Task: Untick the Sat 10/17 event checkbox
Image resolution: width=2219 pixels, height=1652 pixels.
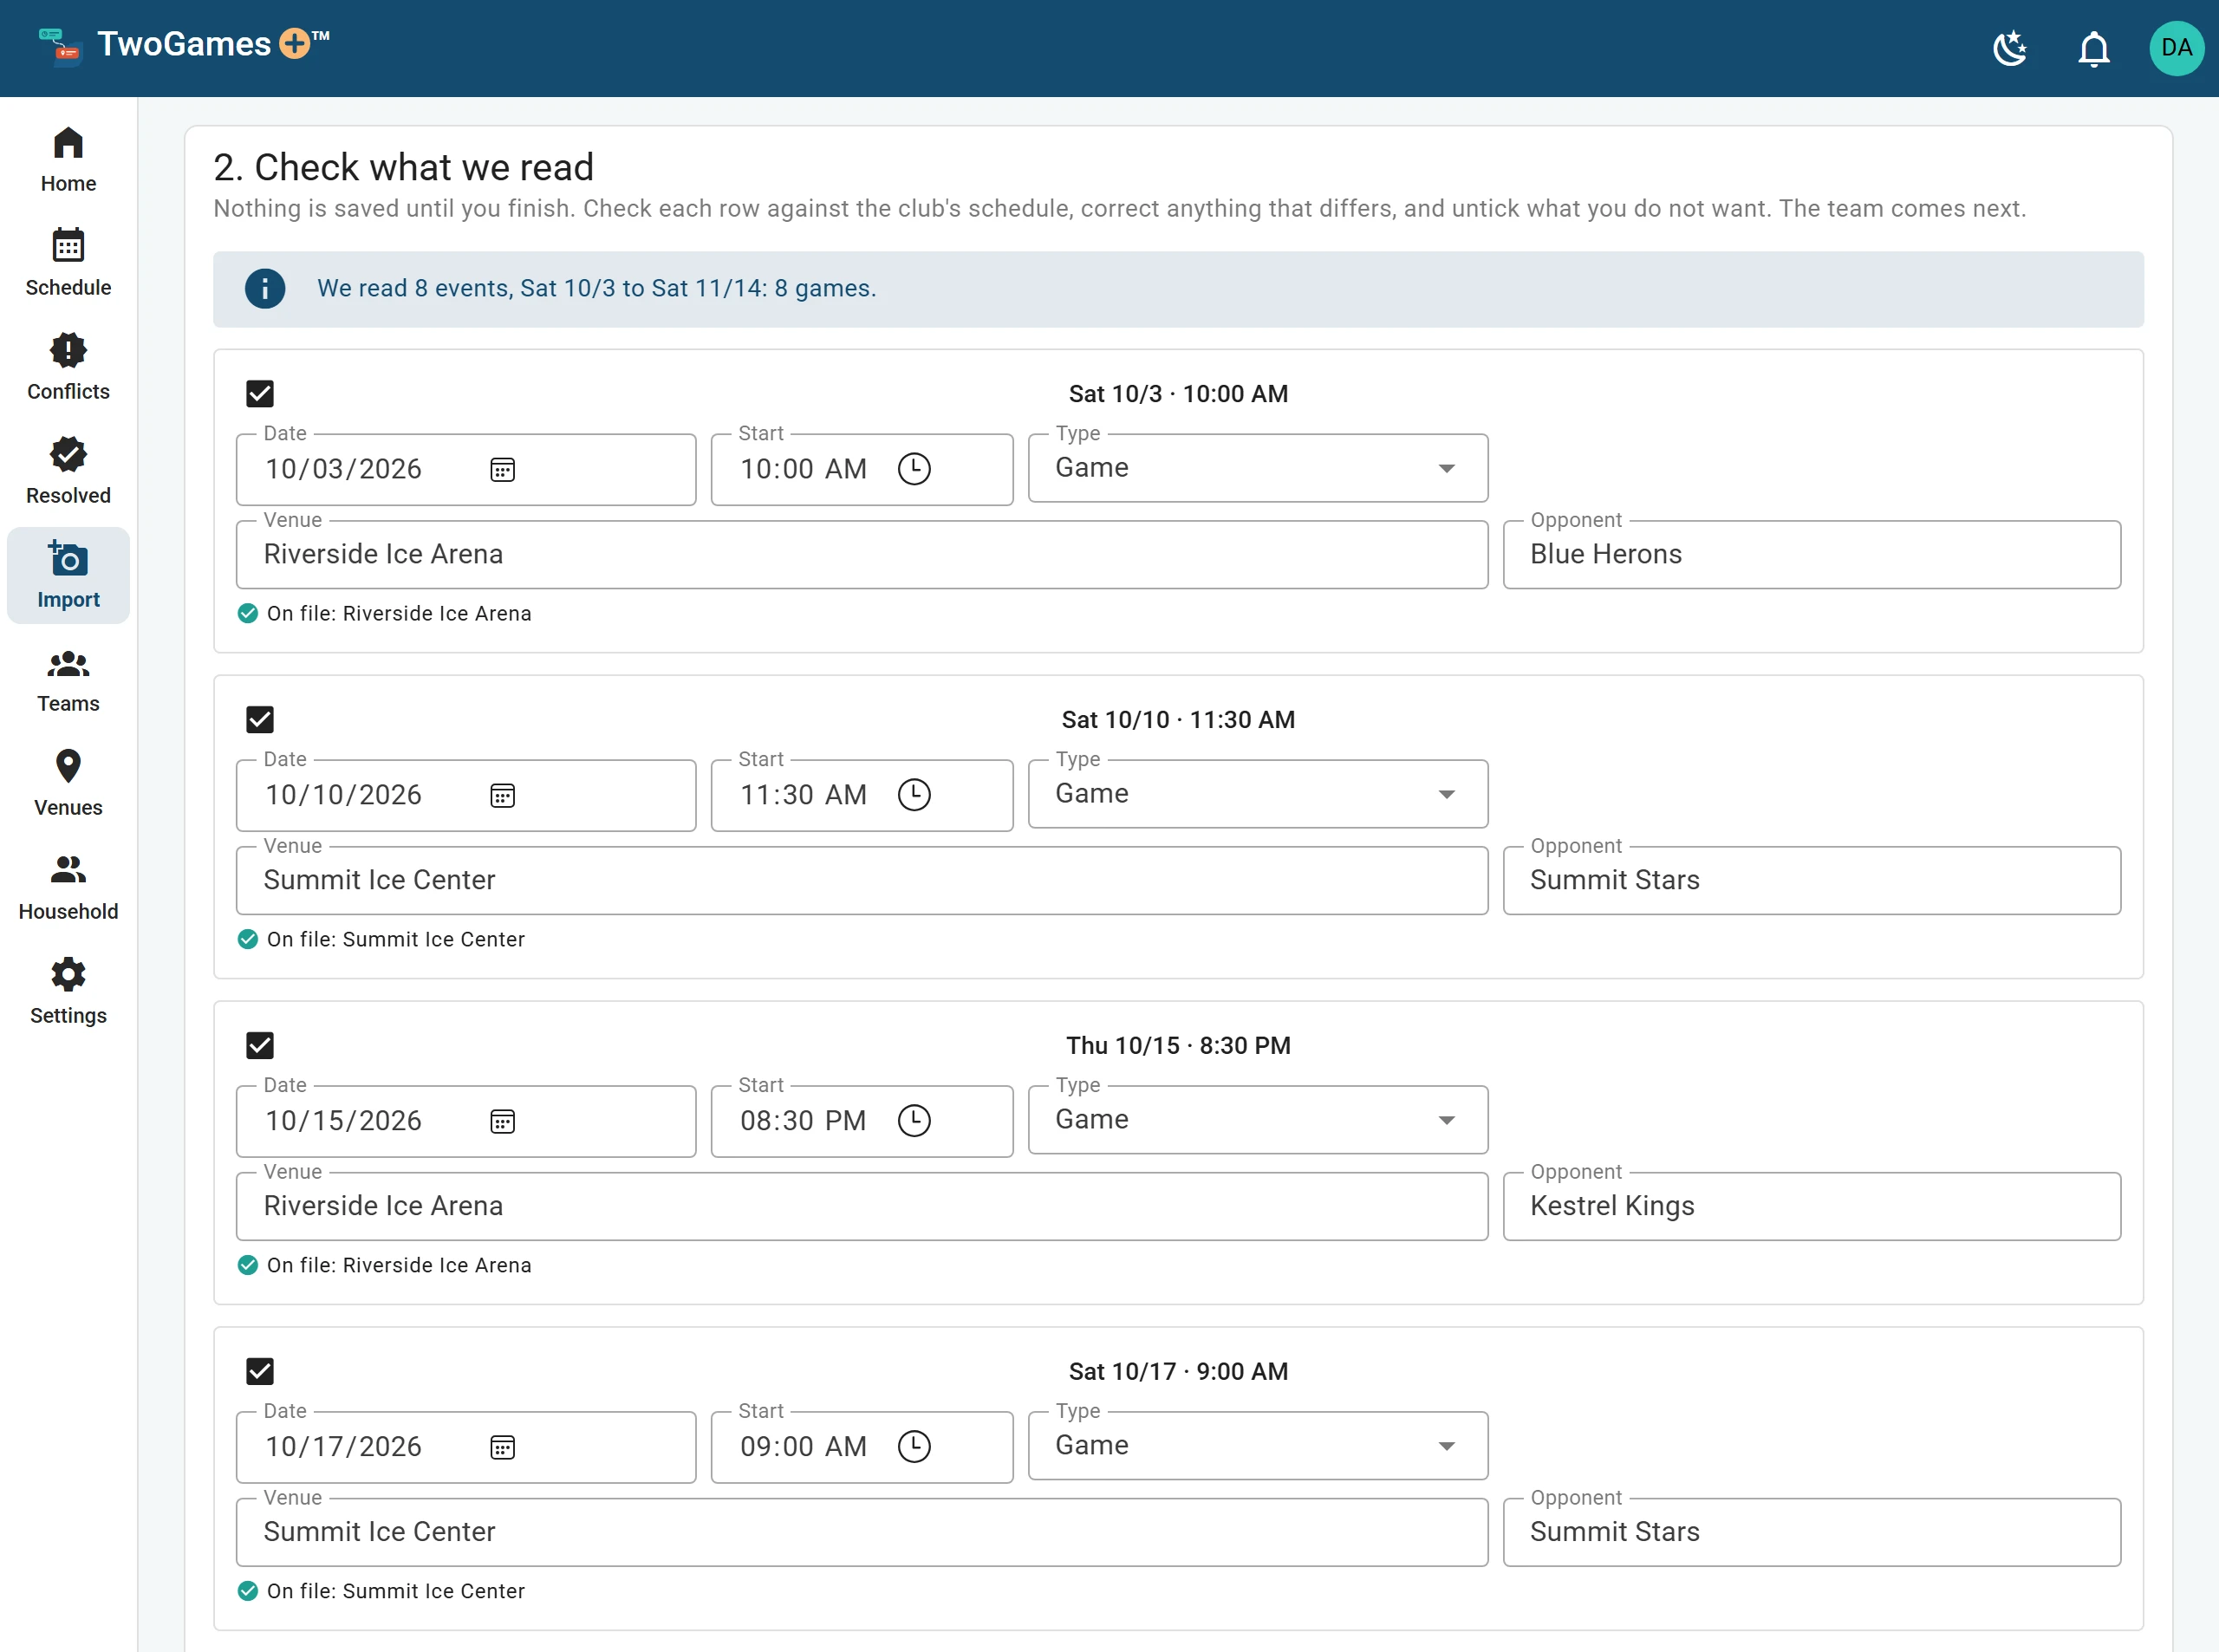Action: (260, 1372)
